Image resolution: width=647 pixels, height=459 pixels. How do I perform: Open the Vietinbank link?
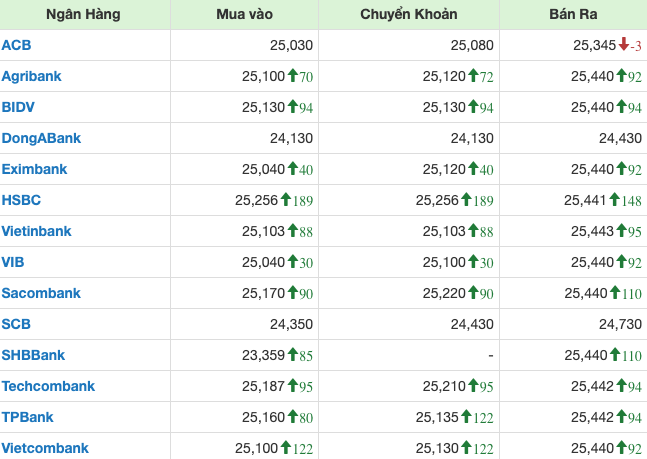[37, 231]
